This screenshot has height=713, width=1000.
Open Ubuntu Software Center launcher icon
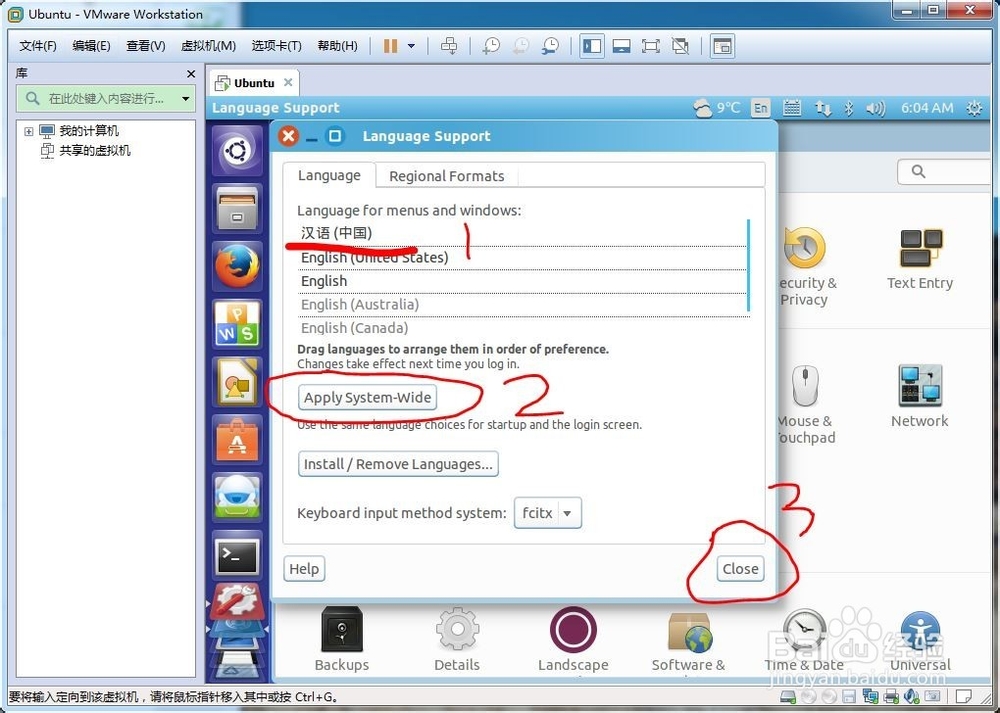click(237, 439)
